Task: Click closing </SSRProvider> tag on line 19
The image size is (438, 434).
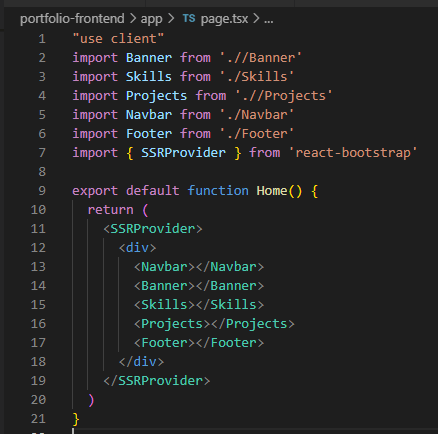Action: tap(157, 381)
